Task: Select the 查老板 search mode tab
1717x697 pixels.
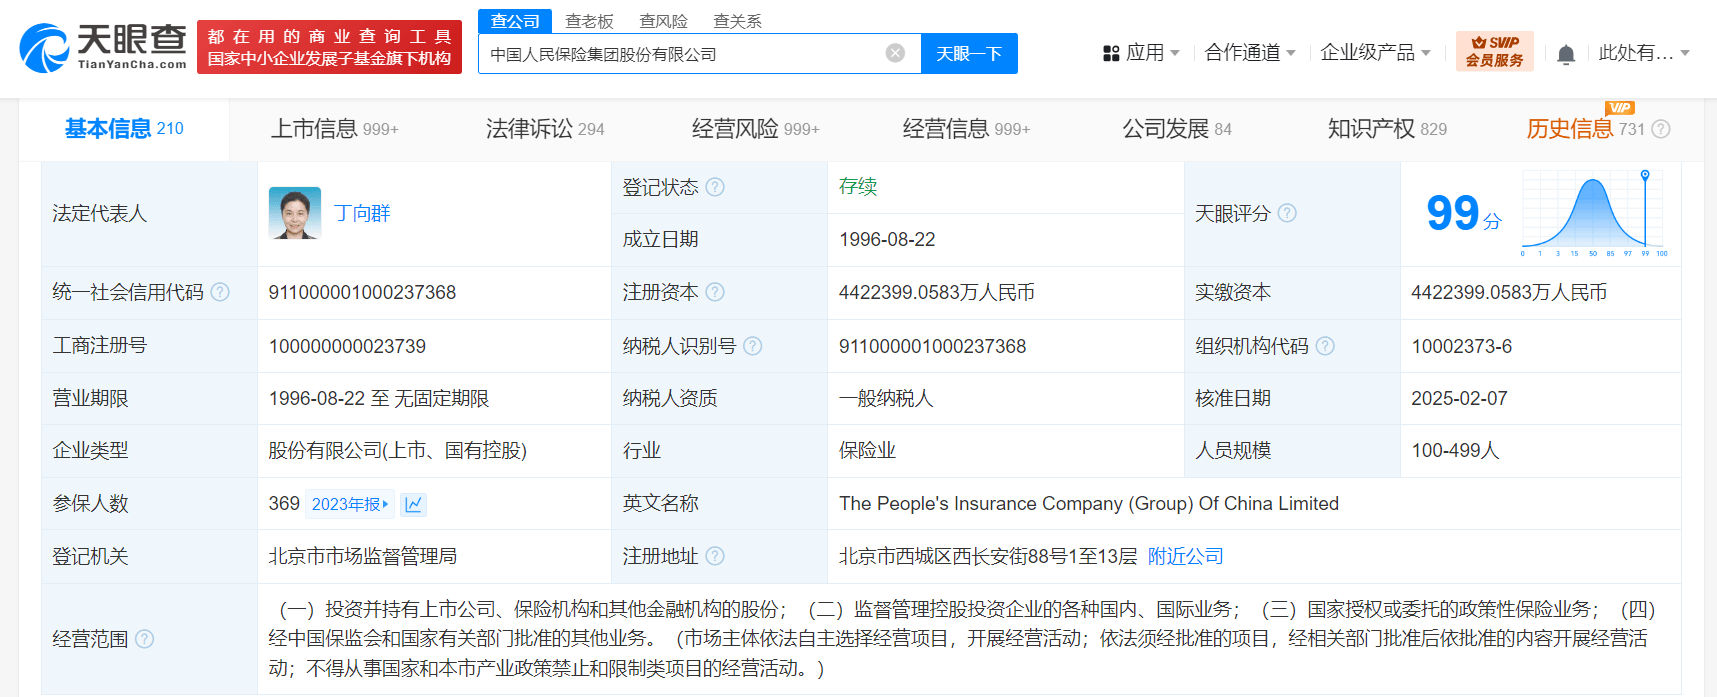Action: coord(589,21)
